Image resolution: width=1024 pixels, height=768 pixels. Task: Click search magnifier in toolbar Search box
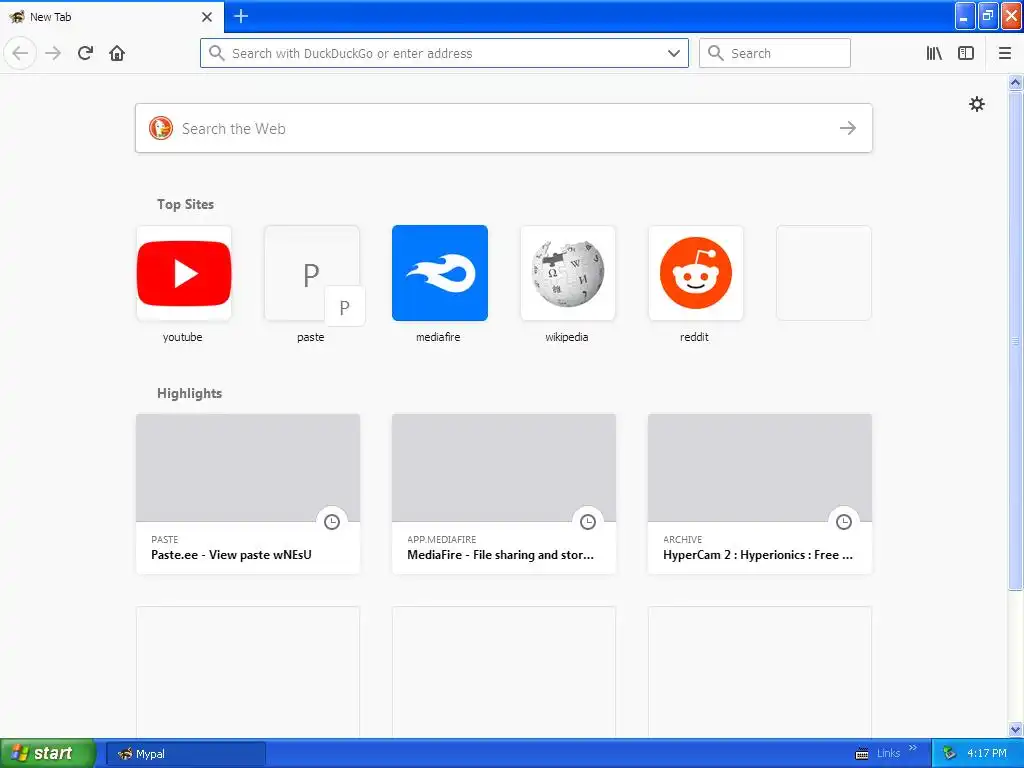716,53
